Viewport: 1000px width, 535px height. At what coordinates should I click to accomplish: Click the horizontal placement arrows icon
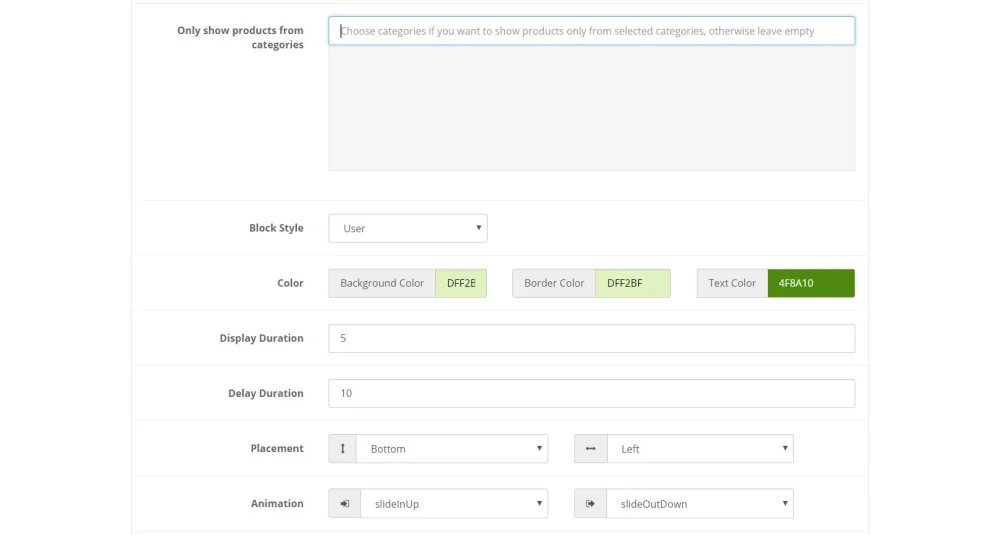[x=591, y=448]
